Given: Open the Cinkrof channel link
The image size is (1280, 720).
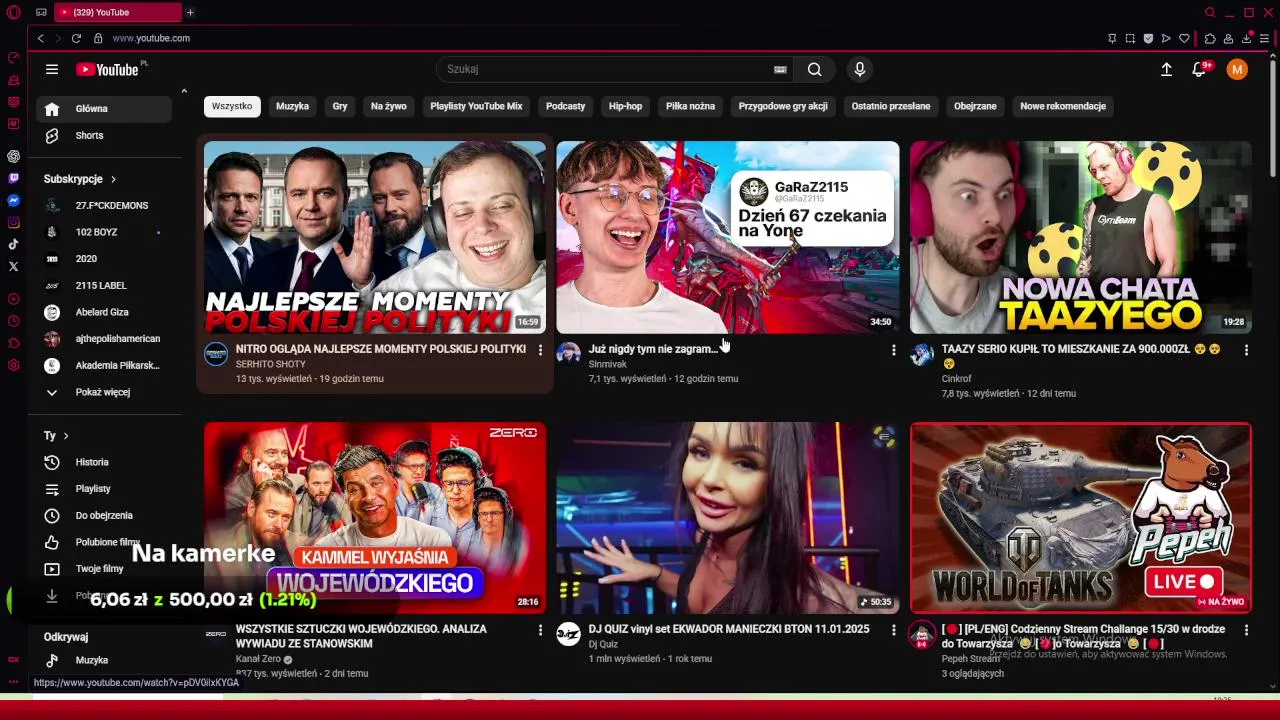Looking at the screenshot, I should pyautogui.click(x=957, y=379).
